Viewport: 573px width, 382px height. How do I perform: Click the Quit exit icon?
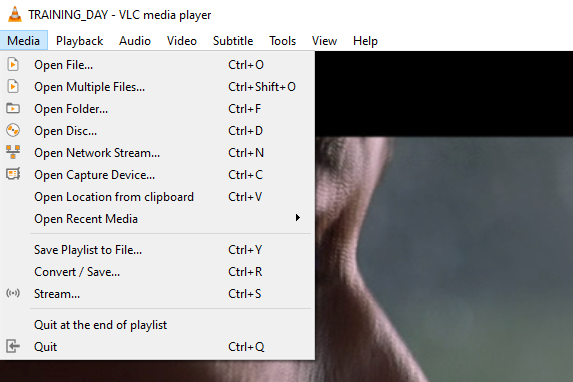pyautogui.click(x=13, y=346)
